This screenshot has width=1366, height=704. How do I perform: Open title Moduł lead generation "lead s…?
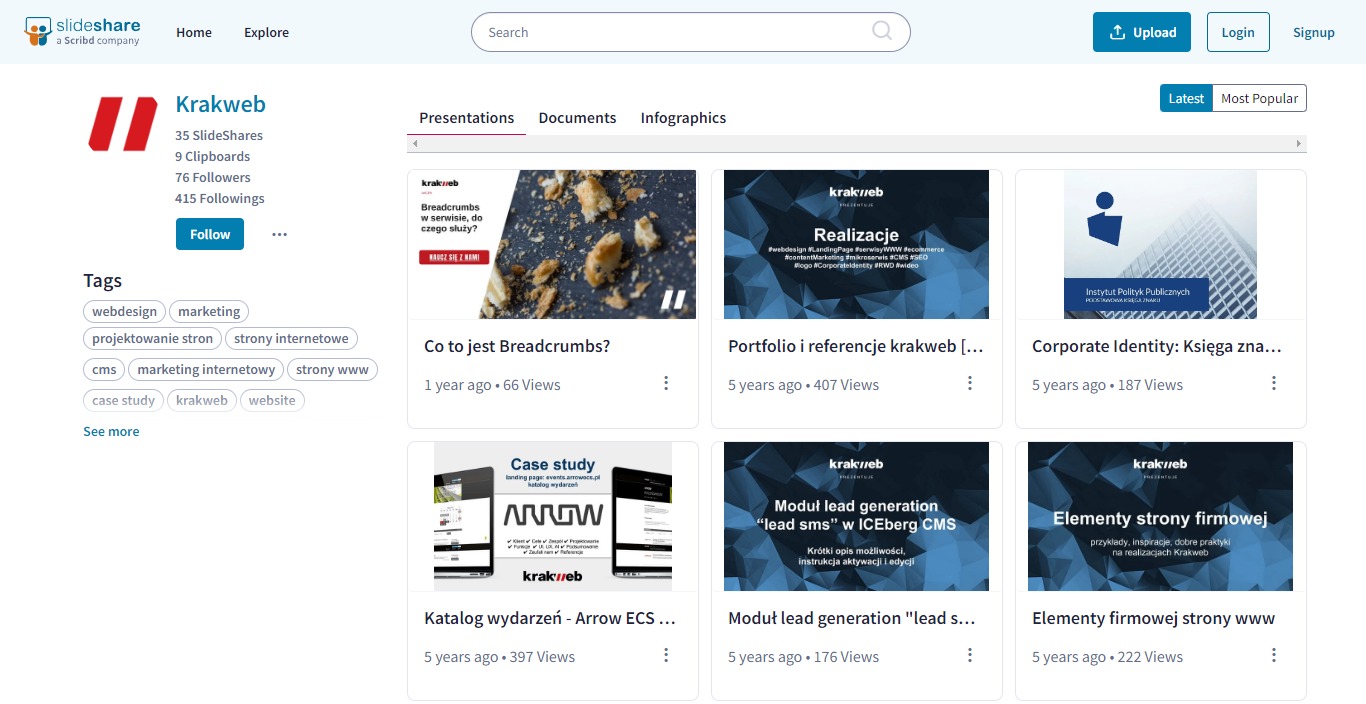pyautogui.click(x=852, y=618)
